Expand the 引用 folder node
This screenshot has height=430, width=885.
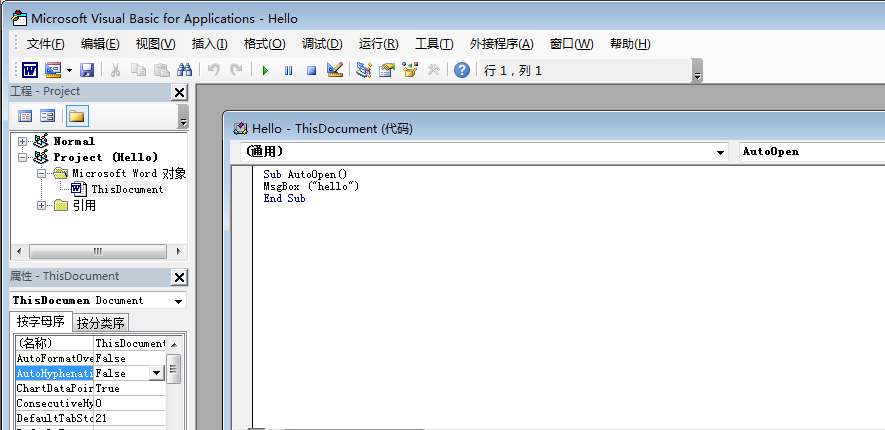[x=41, y=206]
